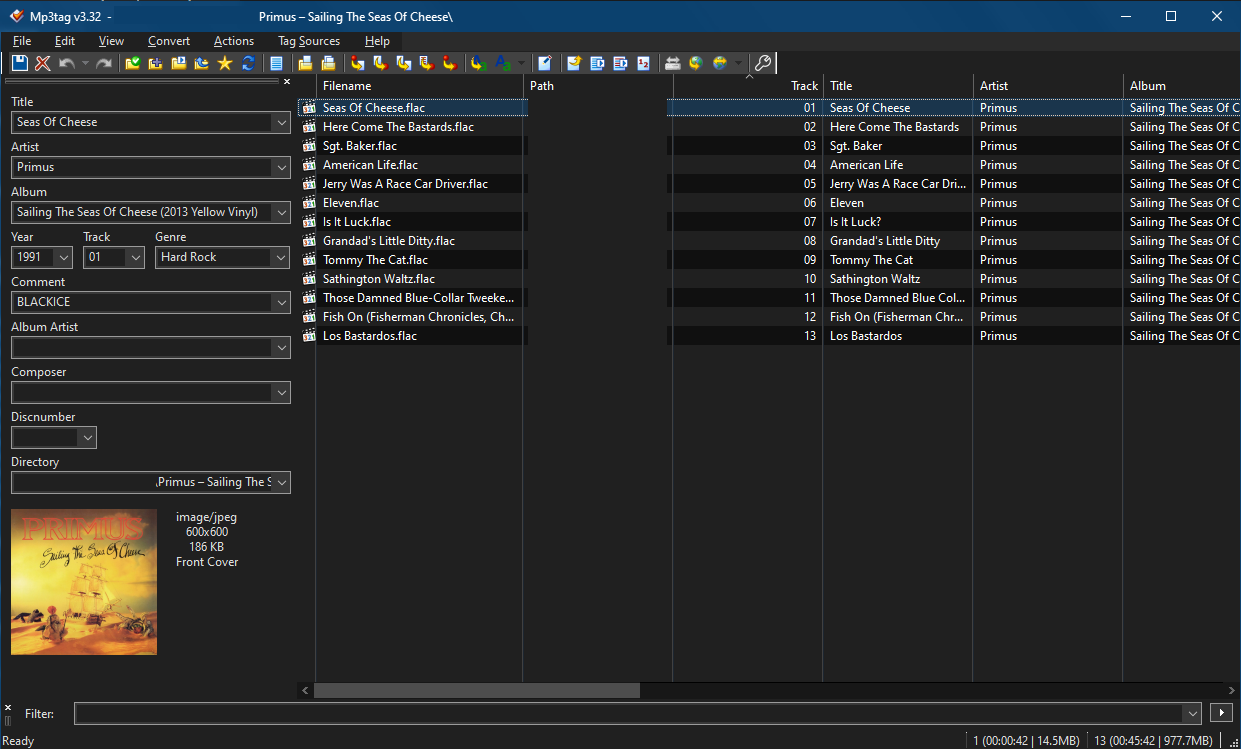Screen dimensions: 1241x749
Task: Sort by the Path column header
Action: [x=598, y=86]
